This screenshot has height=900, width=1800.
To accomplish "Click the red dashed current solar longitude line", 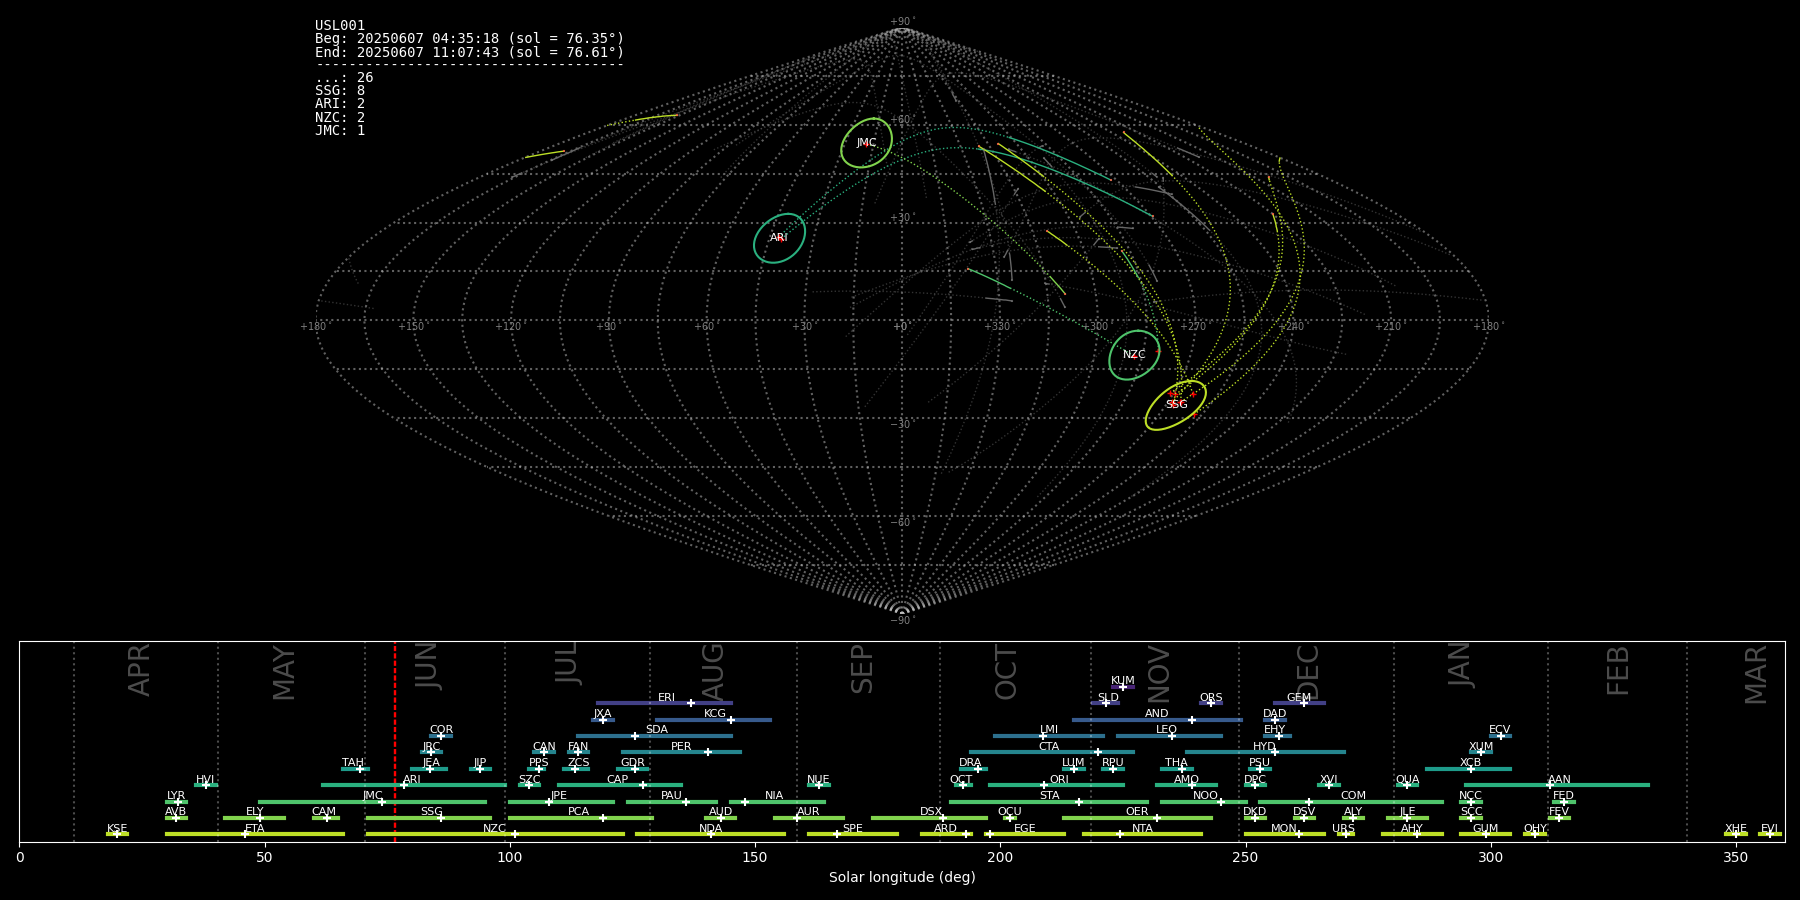I will [395, 741].
